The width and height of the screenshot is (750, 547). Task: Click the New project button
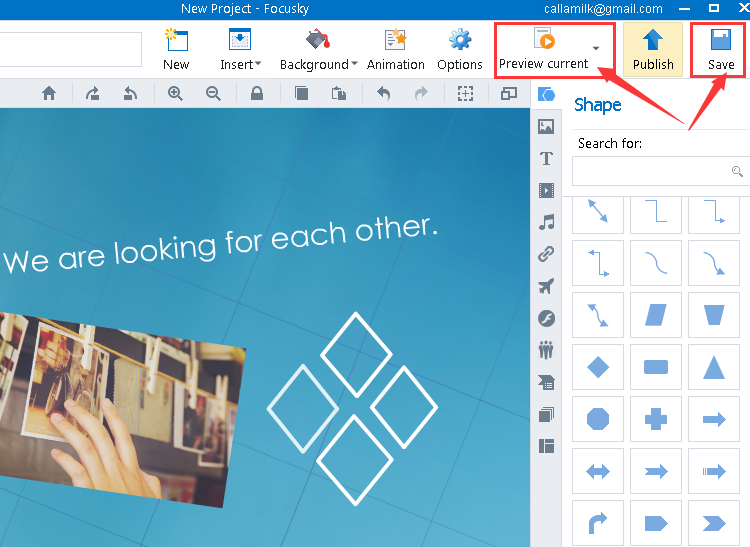click(x=176, y=50)
